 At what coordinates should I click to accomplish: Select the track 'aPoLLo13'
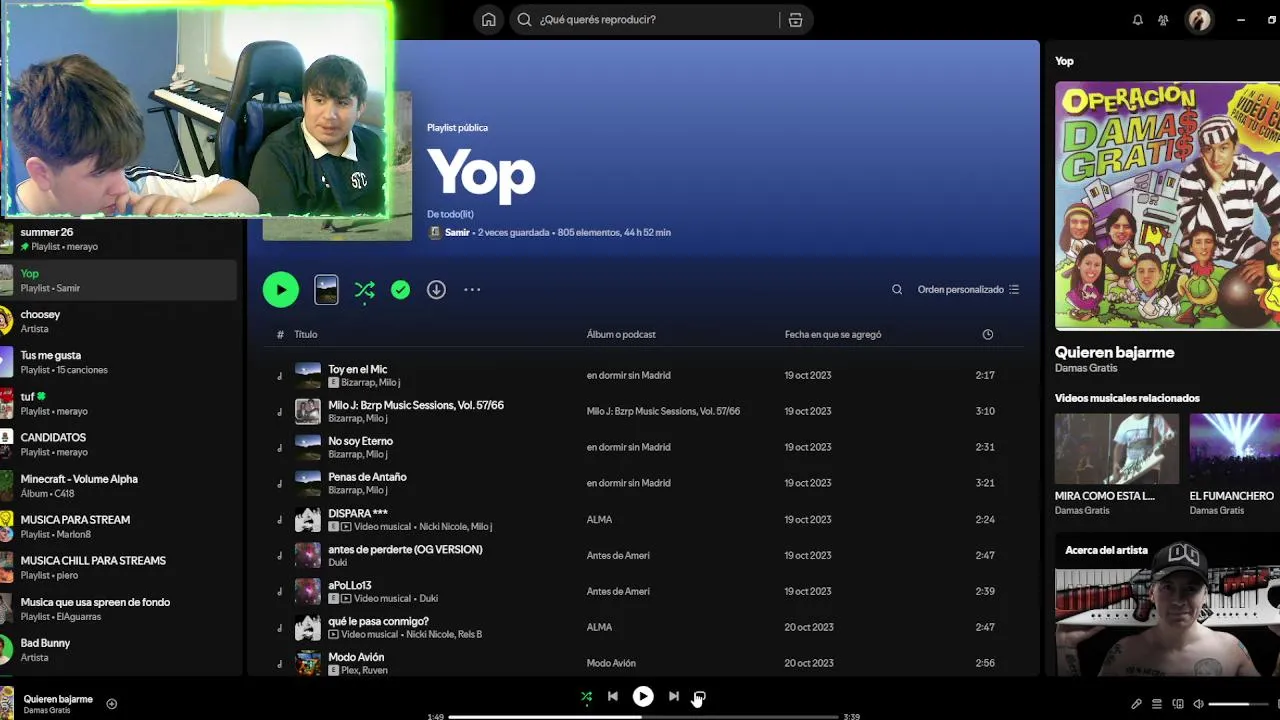point(350,586)
